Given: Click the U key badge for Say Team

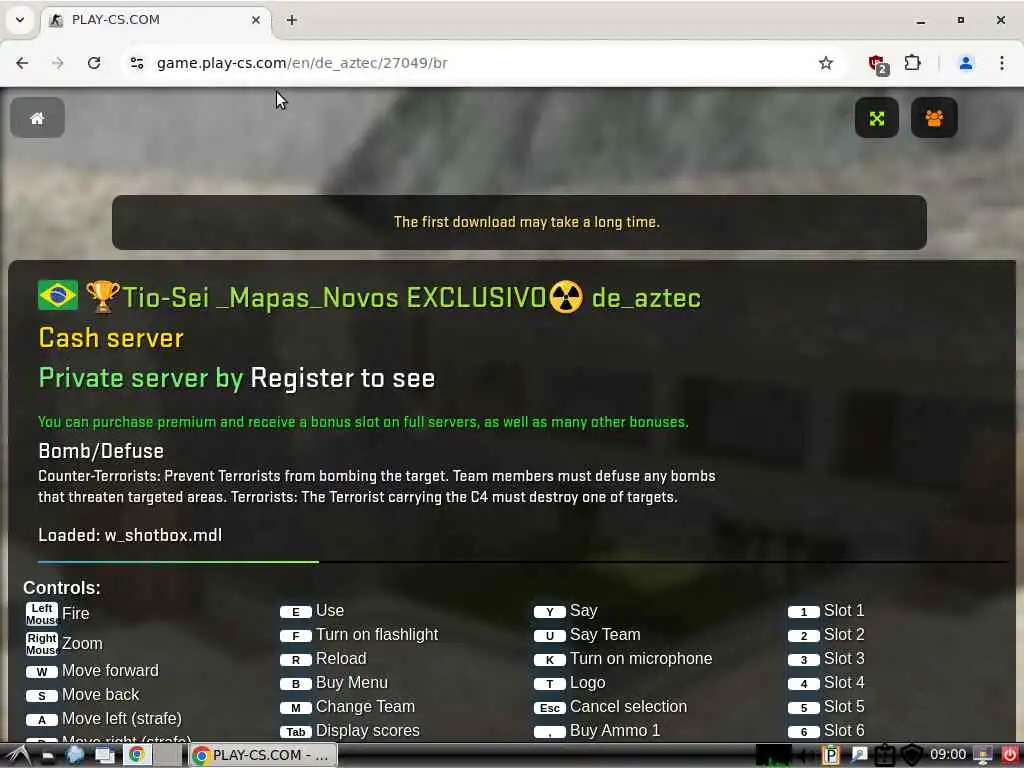Looking at the screenshot, I should click(550, 636).
